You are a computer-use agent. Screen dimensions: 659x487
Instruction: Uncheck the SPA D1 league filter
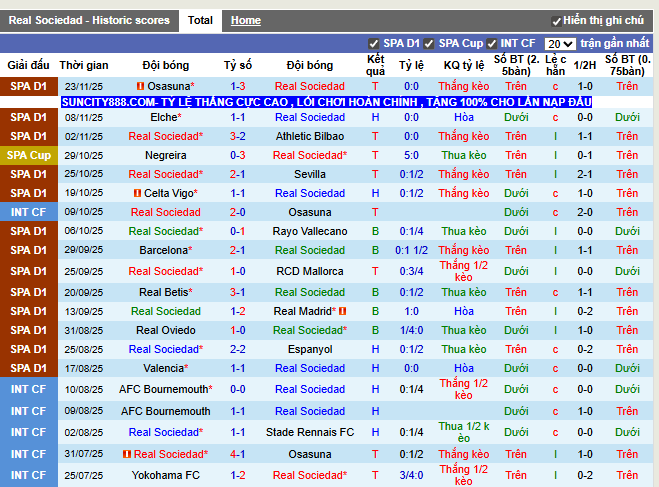(x=373, y=44)
